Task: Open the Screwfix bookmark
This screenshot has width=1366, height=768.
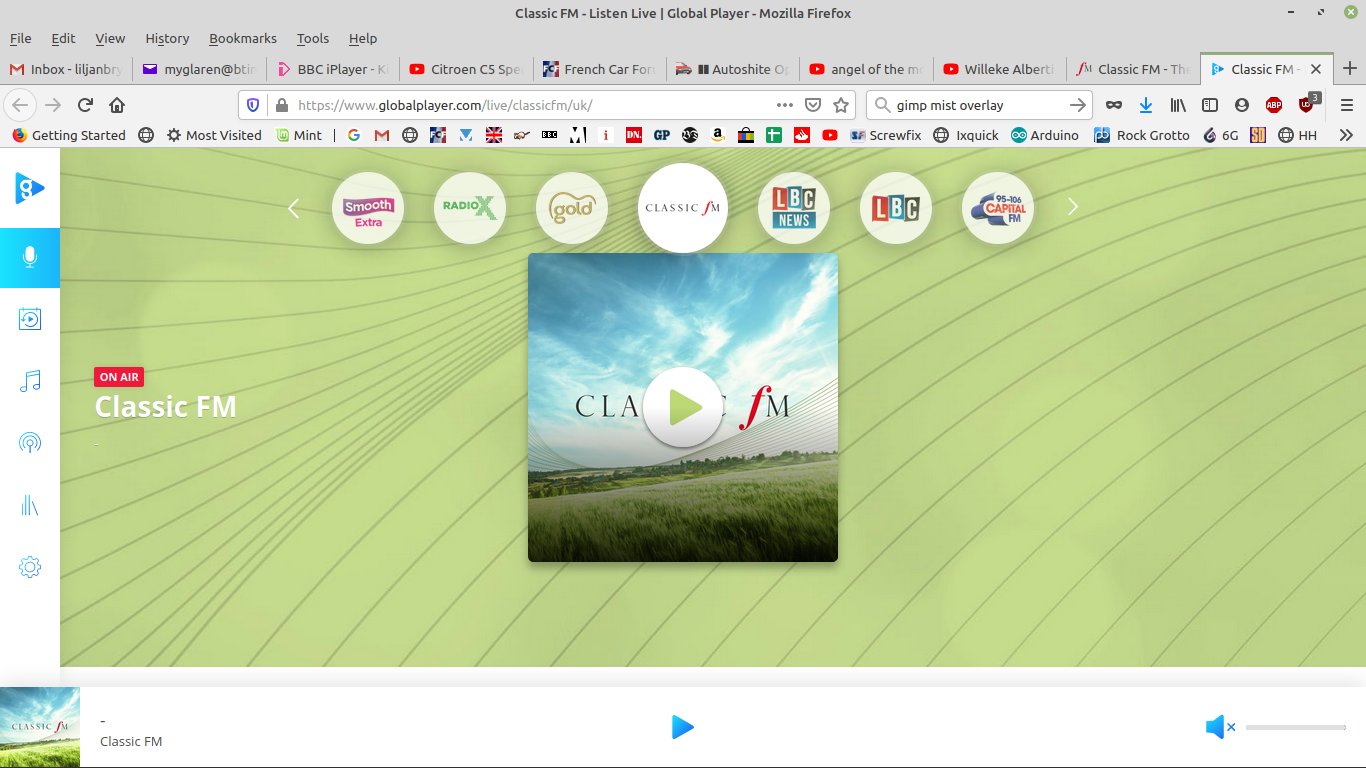Action: 885,135
